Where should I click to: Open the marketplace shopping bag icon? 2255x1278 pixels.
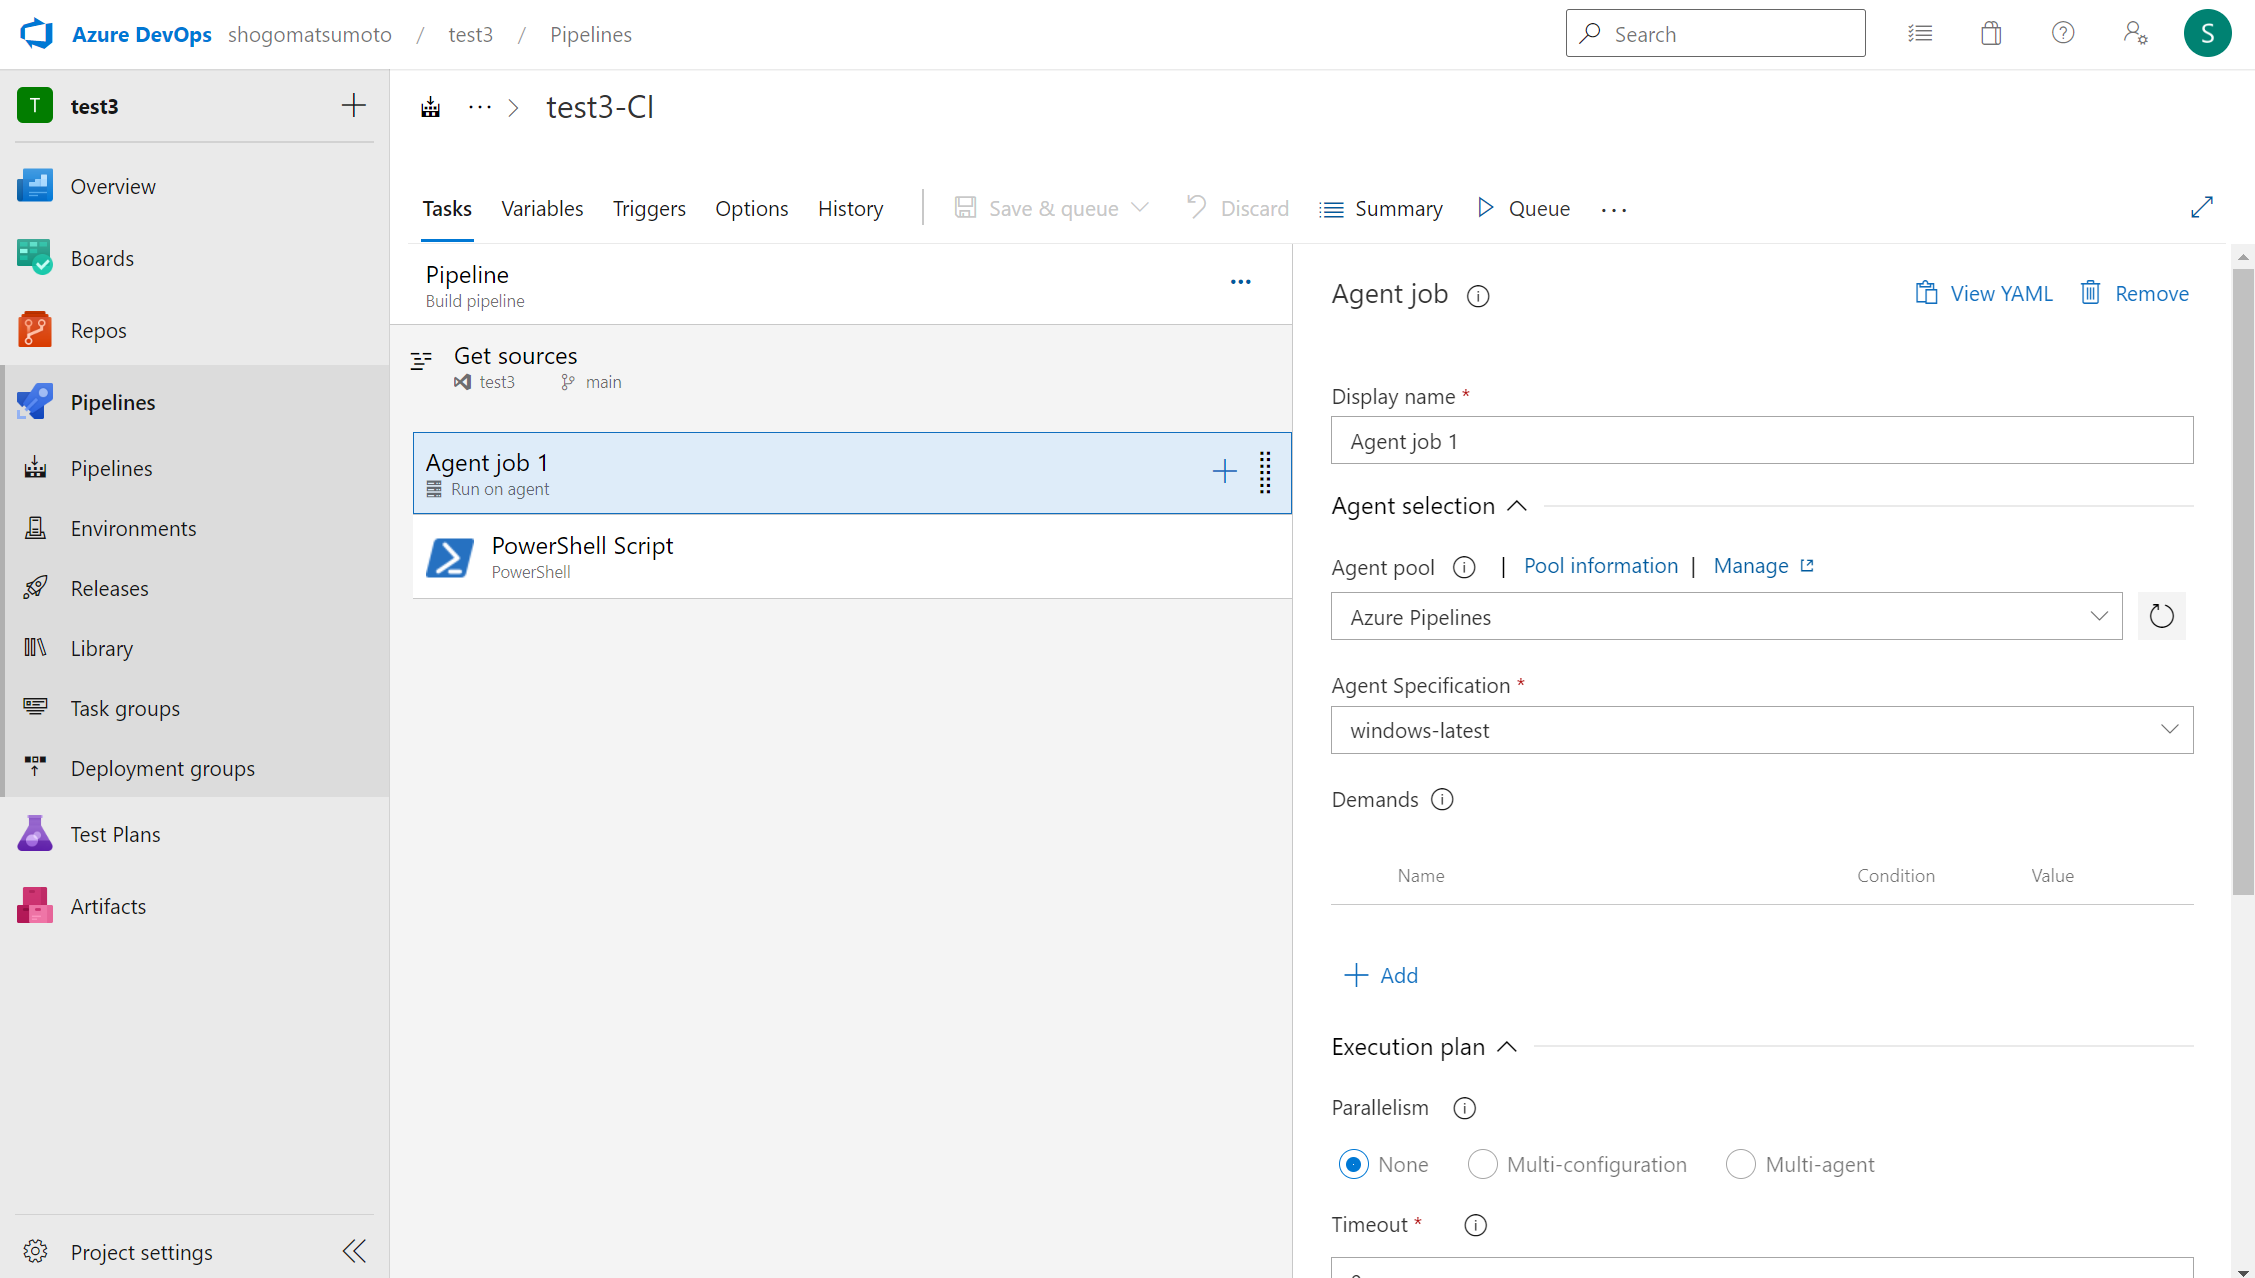pos(1991,34)
